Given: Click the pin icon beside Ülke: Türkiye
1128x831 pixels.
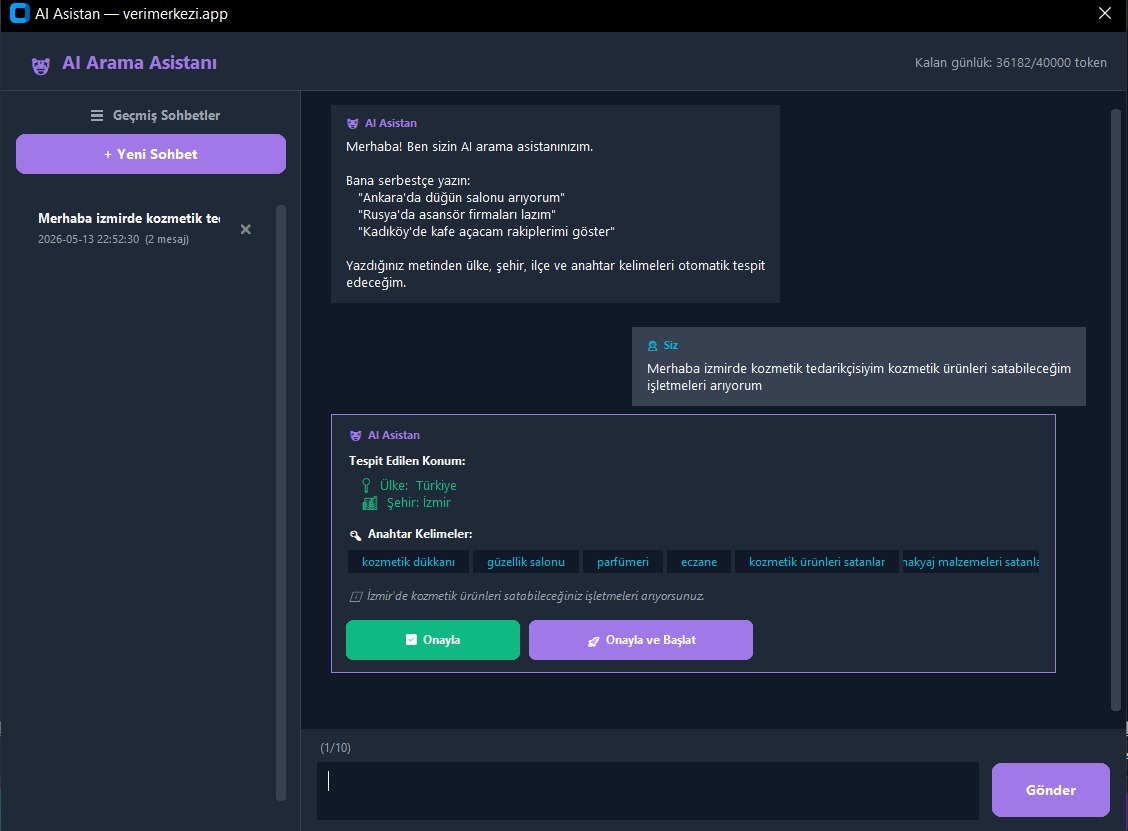Looking at the screenshot, I should tap(366, 486).
